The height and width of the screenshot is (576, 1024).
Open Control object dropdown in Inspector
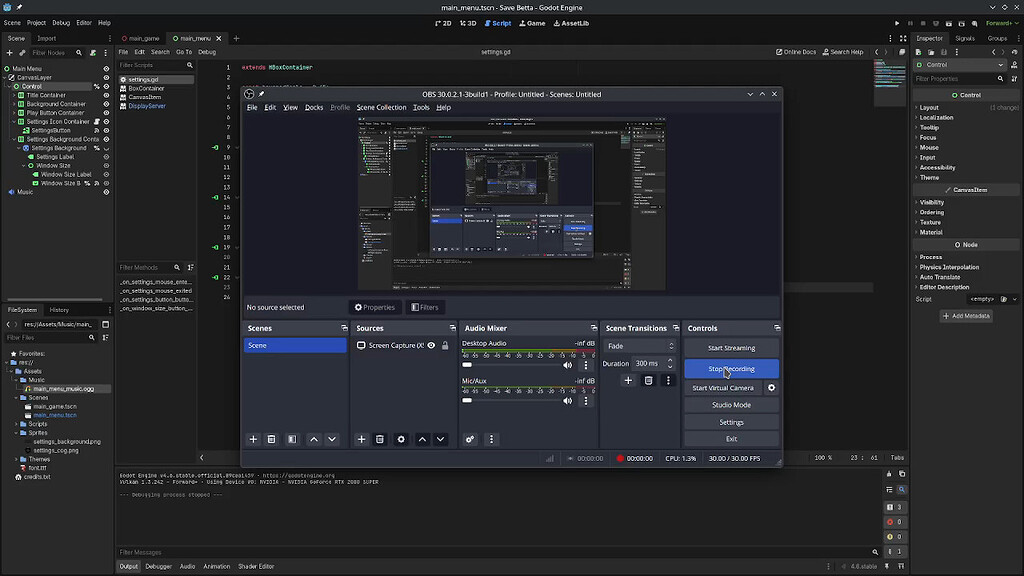click(x=960, y=65)
